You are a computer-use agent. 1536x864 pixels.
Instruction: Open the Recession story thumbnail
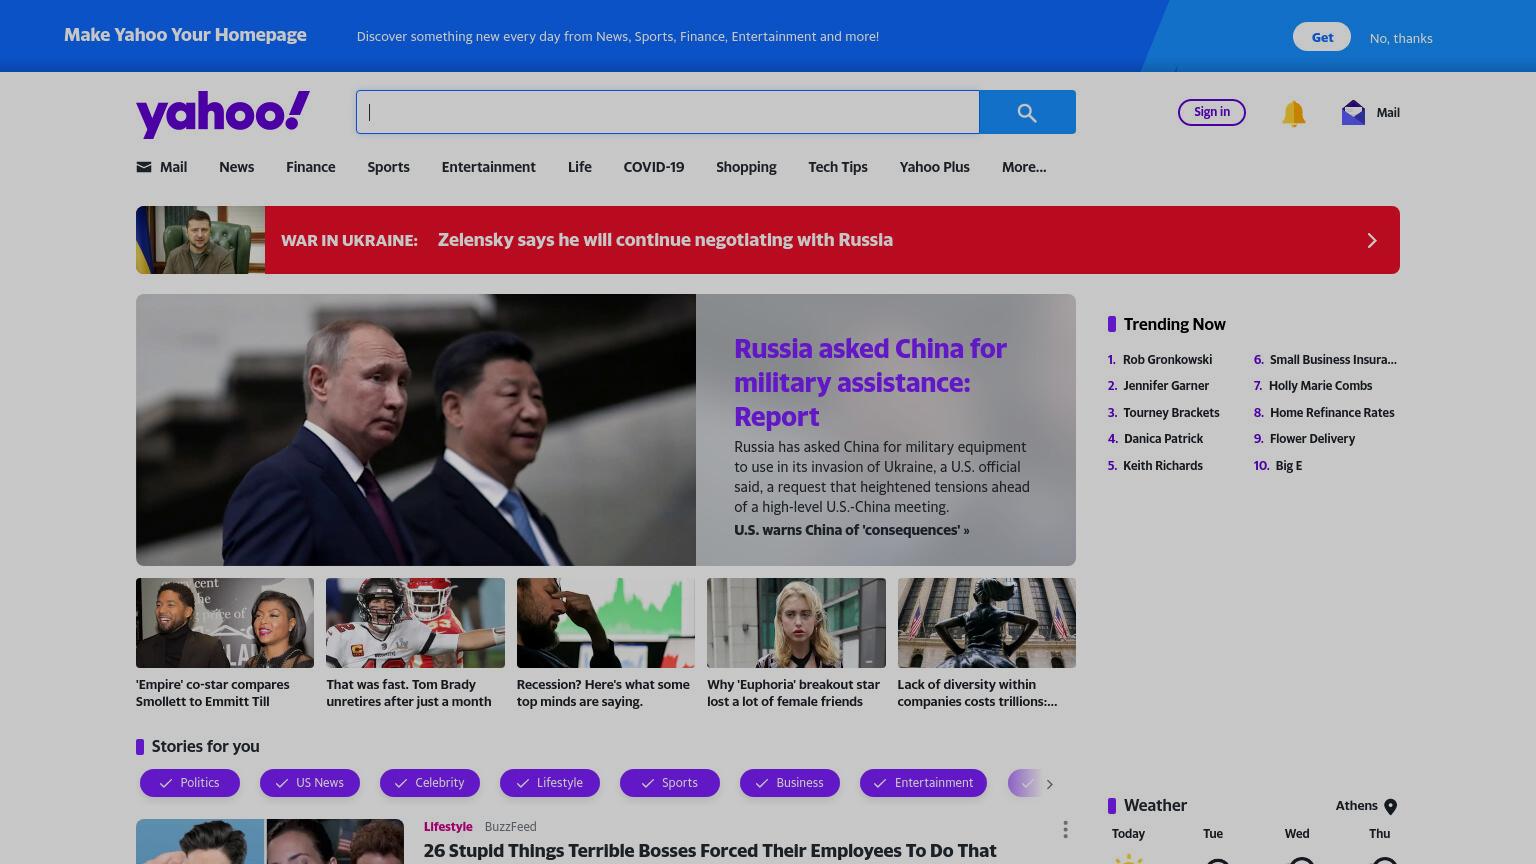[x=606, y=623]
